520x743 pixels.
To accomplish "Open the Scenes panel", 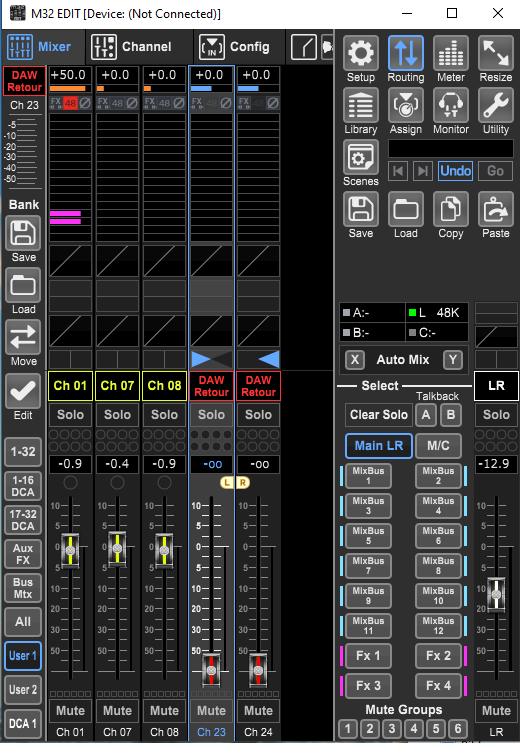I will click(361, 157).
